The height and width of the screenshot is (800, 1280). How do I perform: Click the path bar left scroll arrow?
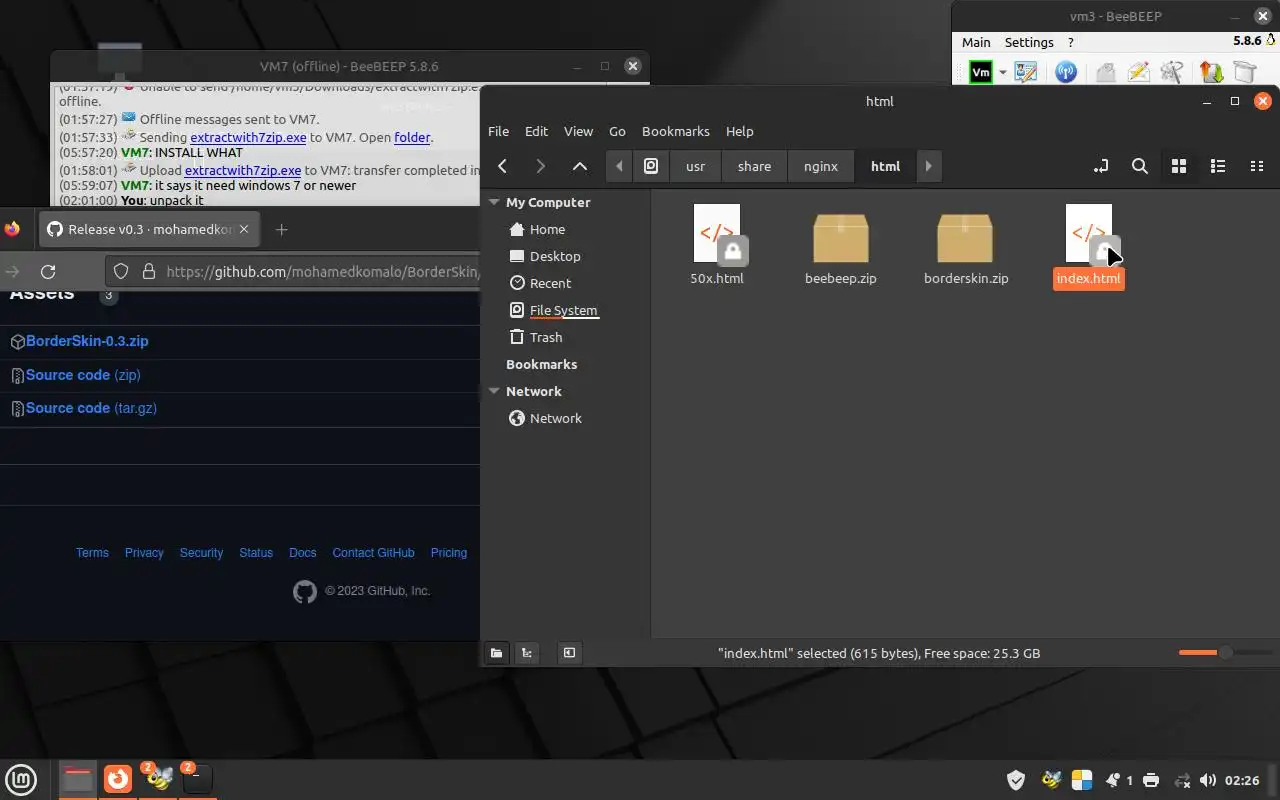point(620,166)
